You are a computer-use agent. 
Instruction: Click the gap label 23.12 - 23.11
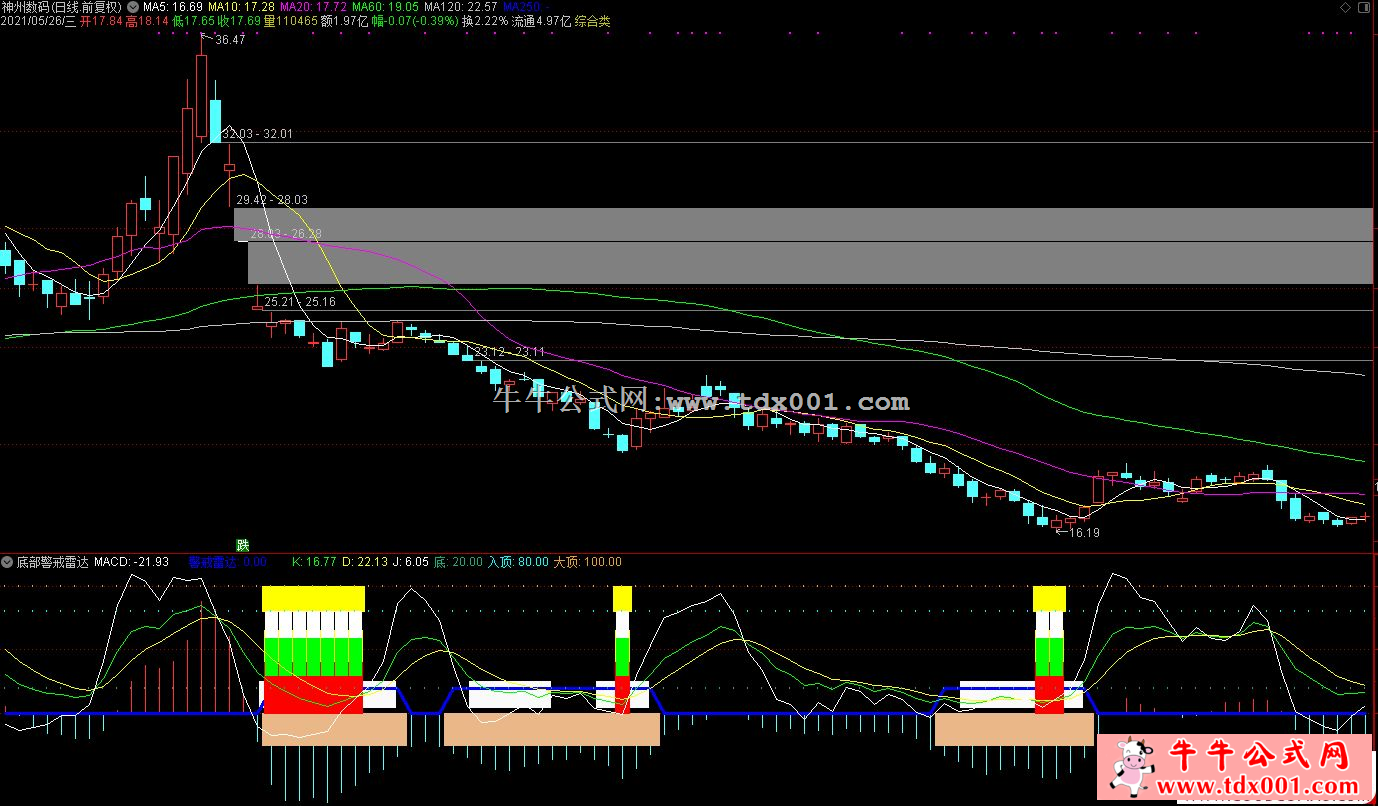tap(510, 351)
